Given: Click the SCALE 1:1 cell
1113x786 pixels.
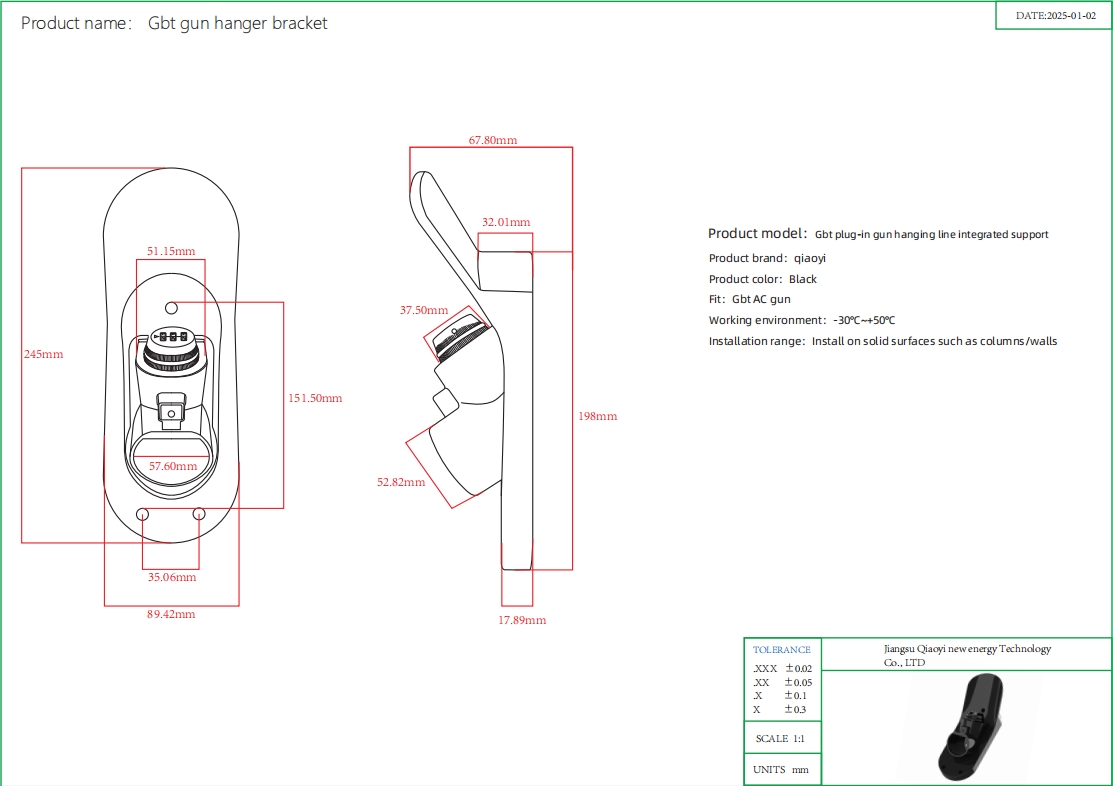Looking at the screenshot, I should tap(781, 738).
